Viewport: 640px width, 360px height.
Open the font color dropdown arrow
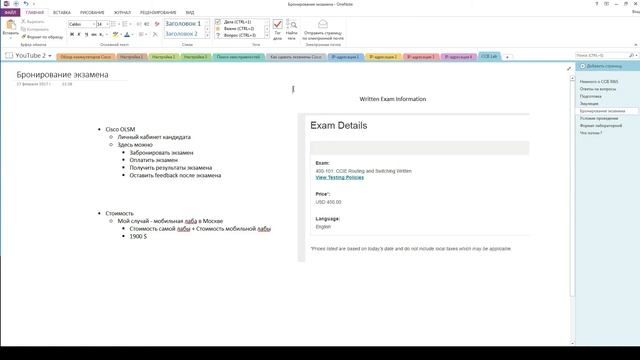tap(132, 35)
